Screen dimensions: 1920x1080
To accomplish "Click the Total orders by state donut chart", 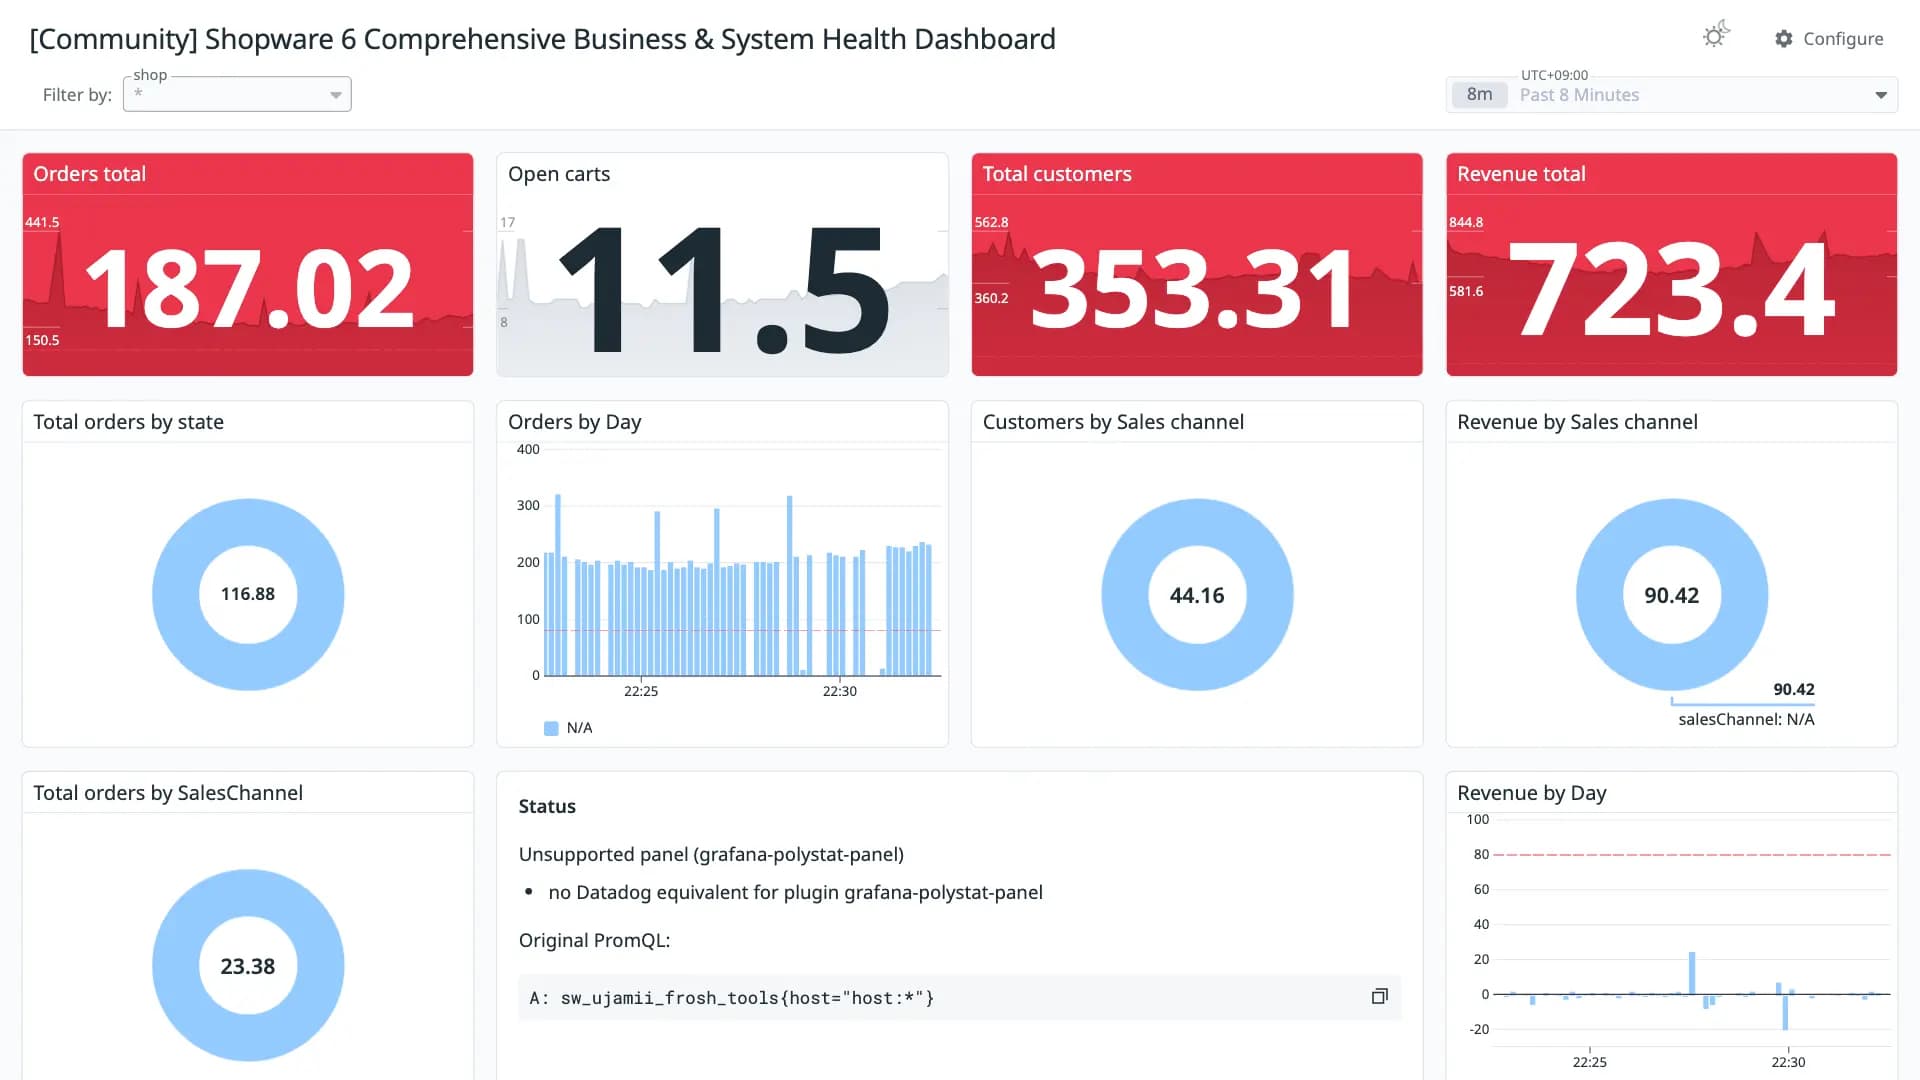I will click(x=248, y=594).
